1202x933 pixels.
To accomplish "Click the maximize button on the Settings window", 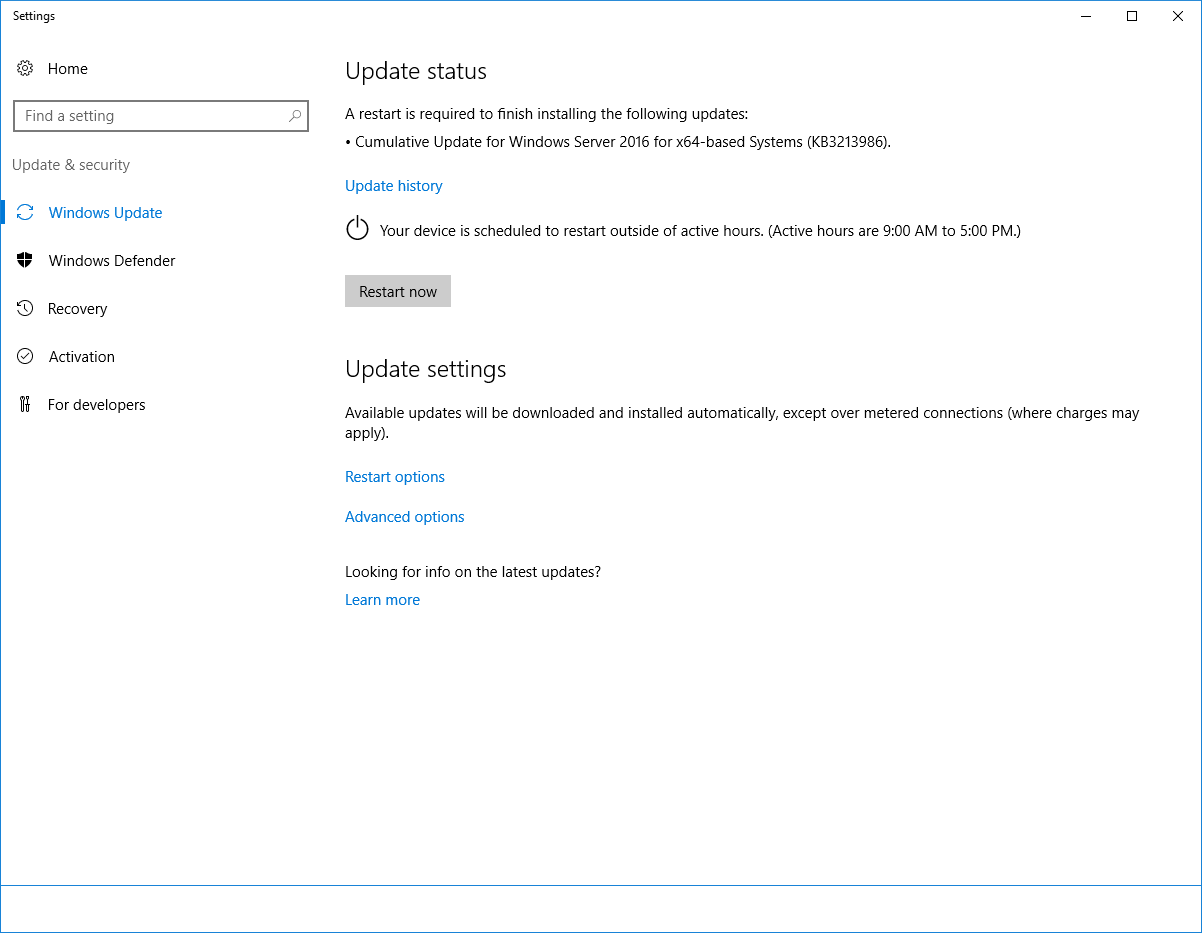I will click(1131, 16).
